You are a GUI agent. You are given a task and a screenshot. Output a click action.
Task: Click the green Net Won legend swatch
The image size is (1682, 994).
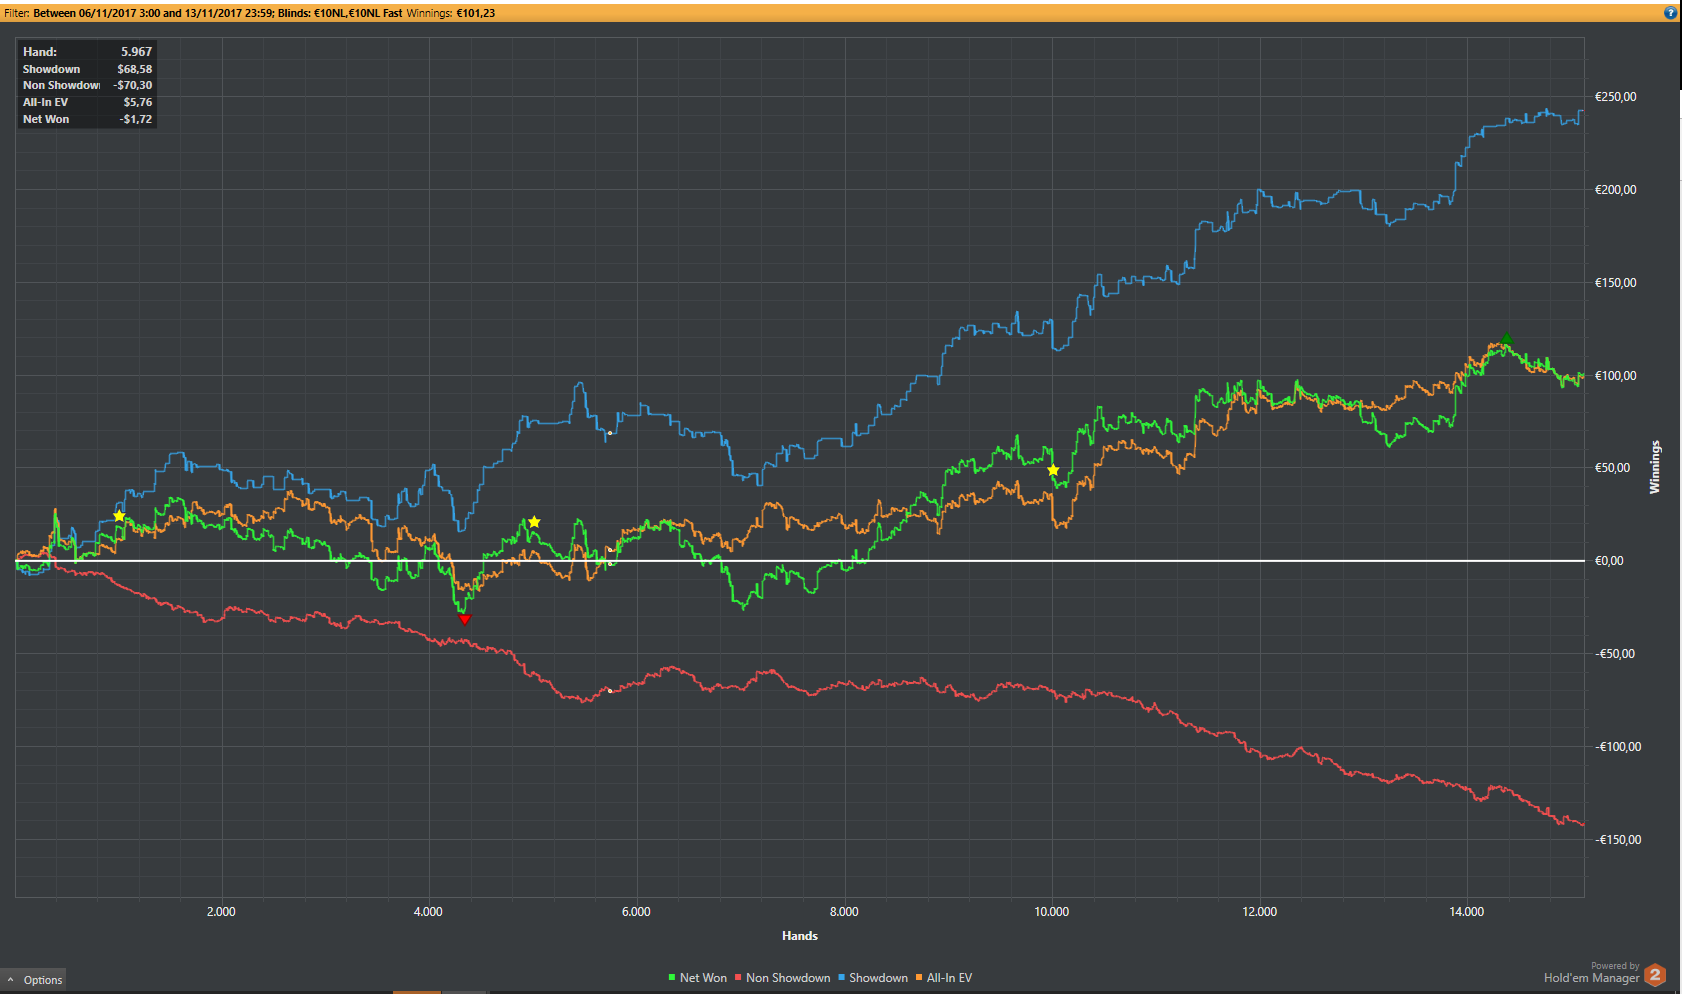[x=672, y=978]
